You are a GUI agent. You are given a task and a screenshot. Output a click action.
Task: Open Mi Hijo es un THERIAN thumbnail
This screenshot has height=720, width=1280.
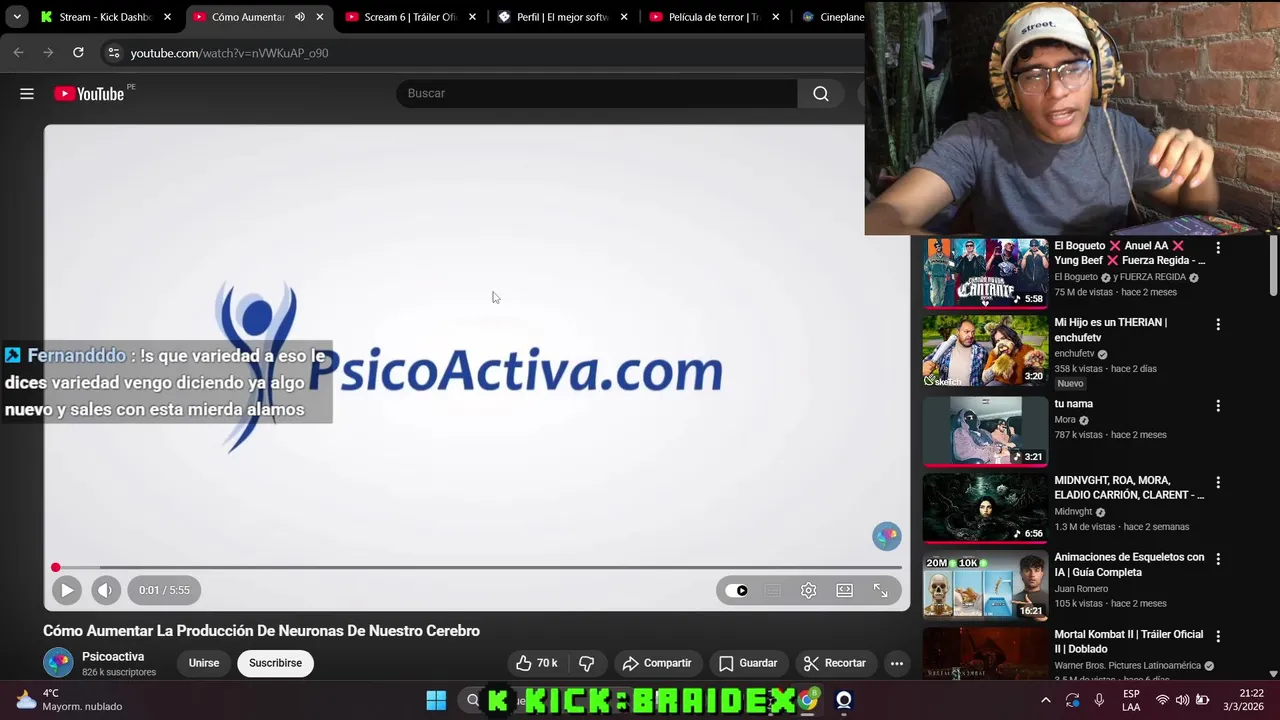(985, 351)
